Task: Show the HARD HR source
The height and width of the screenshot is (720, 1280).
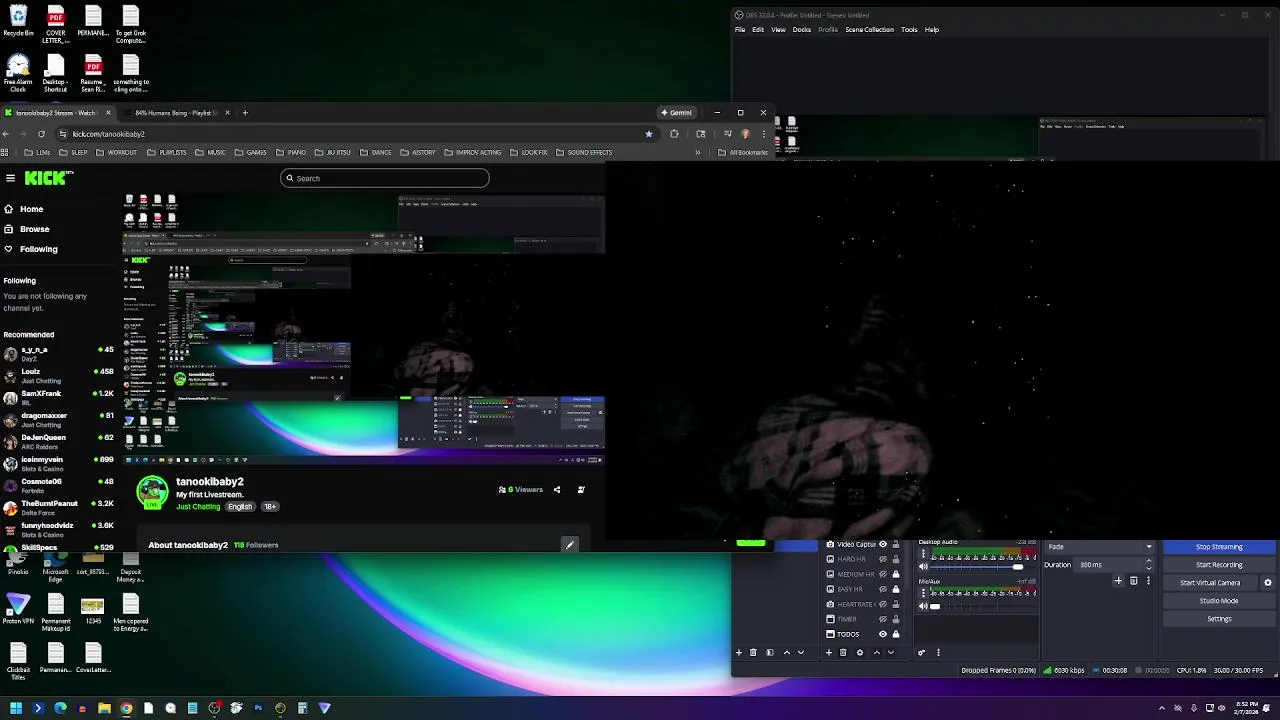Action: [x=882, y=559]
